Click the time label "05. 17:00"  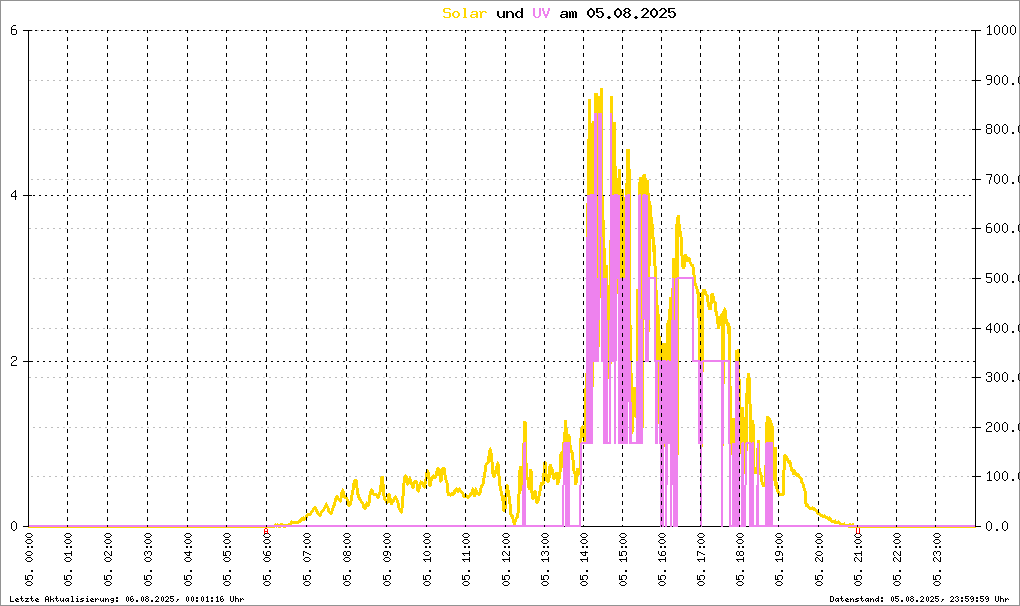pos(701,560)
